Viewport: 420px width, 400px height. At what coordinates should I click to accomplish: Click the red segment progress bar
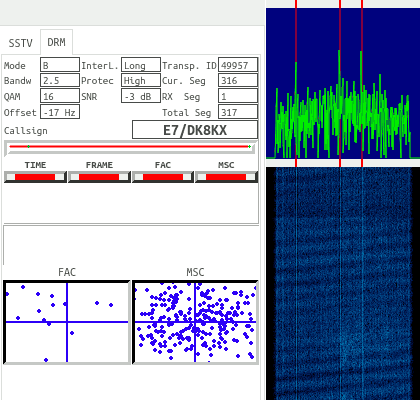click(130, 148)
